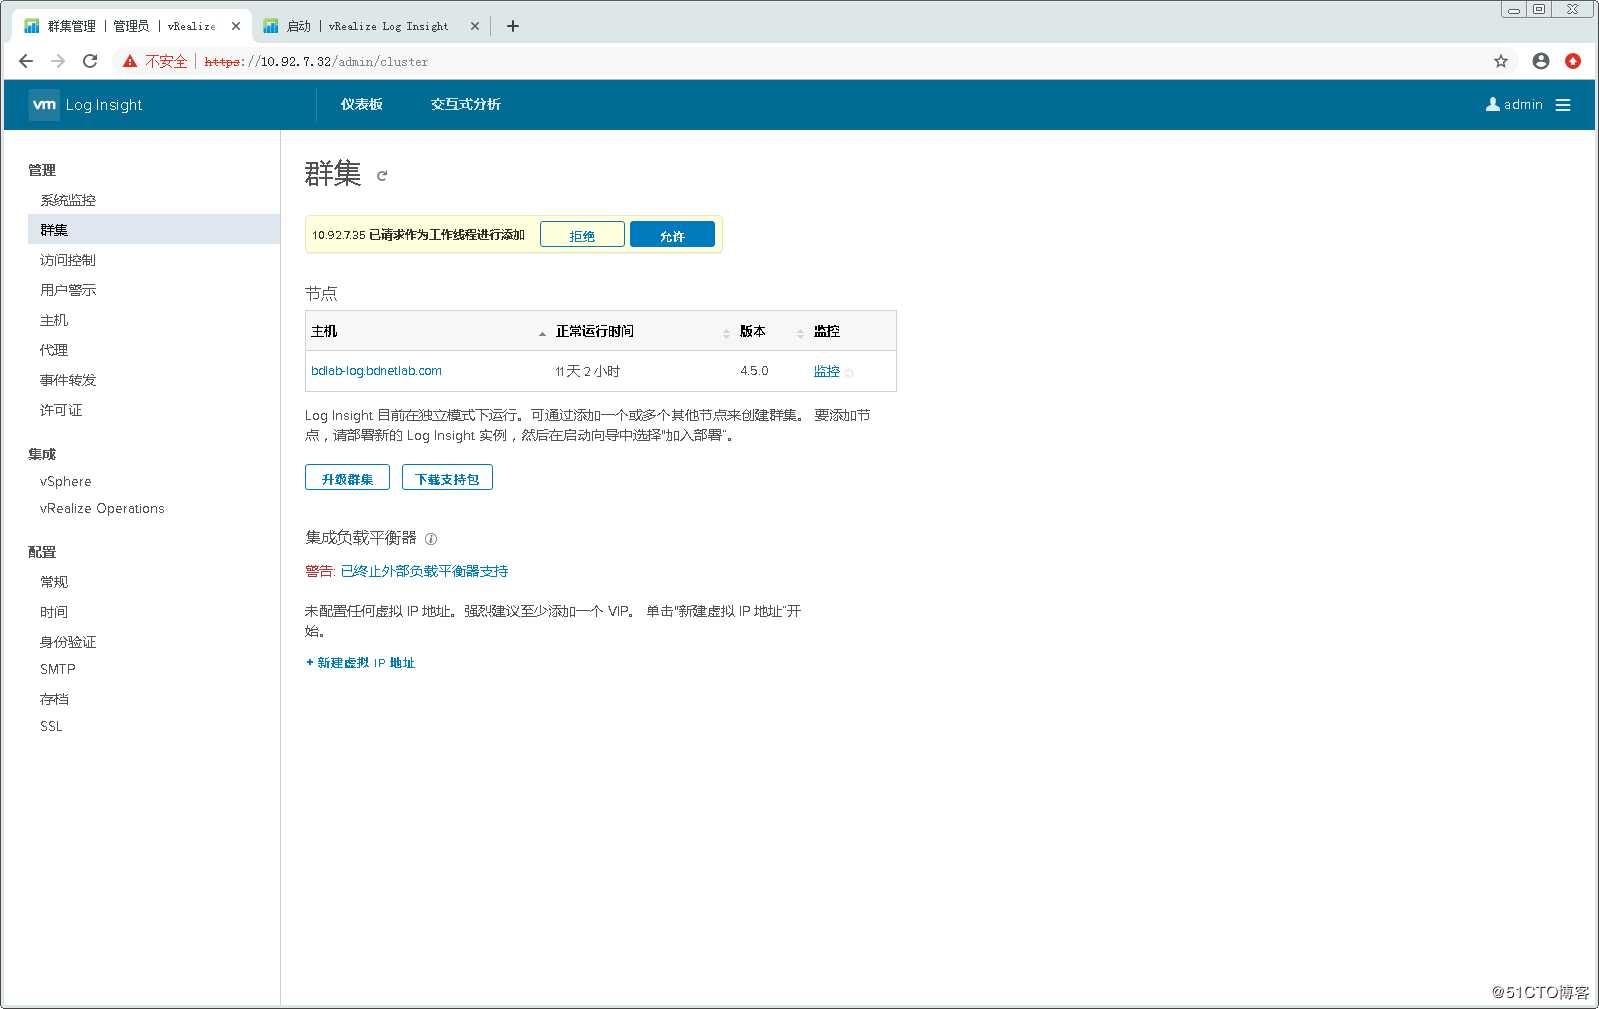Open the 已终止外部负载平衡器支持 warning link

coord(424,572)
